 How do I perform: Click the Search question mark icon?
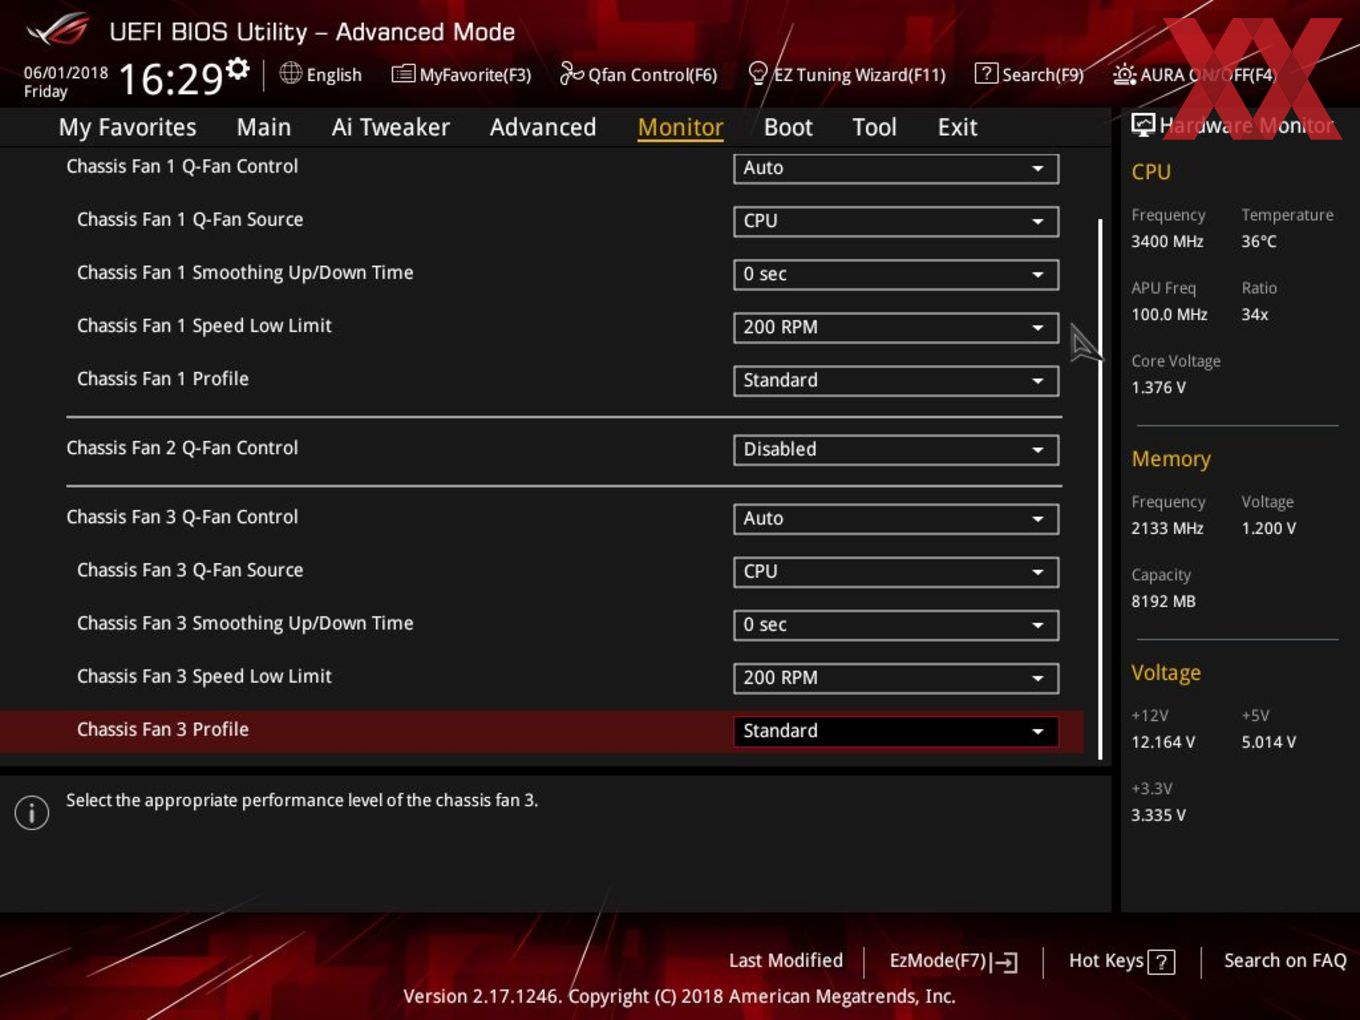pos(986,73)
